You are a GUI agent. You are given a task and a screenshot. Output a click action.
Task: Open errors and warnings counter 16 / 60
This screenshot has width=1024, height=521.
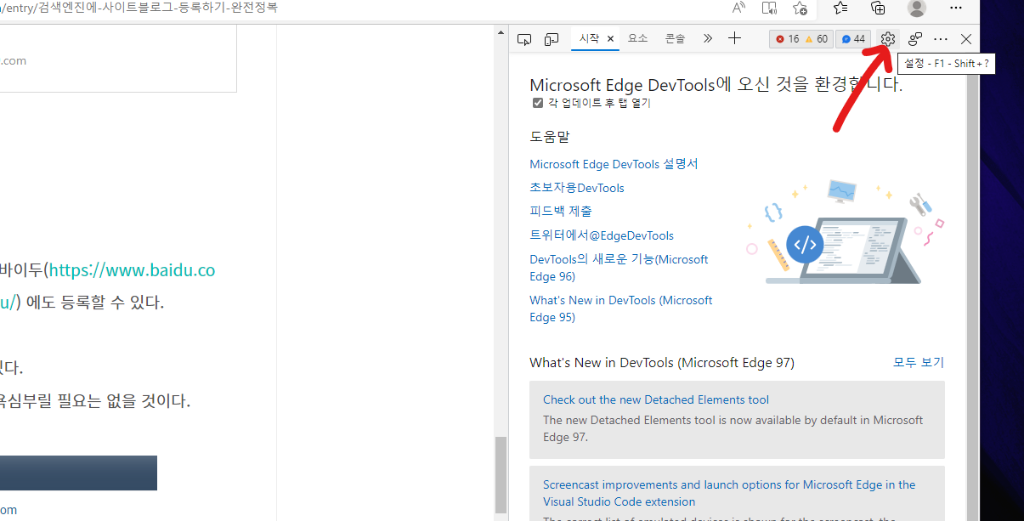click(x=801, y=39)
